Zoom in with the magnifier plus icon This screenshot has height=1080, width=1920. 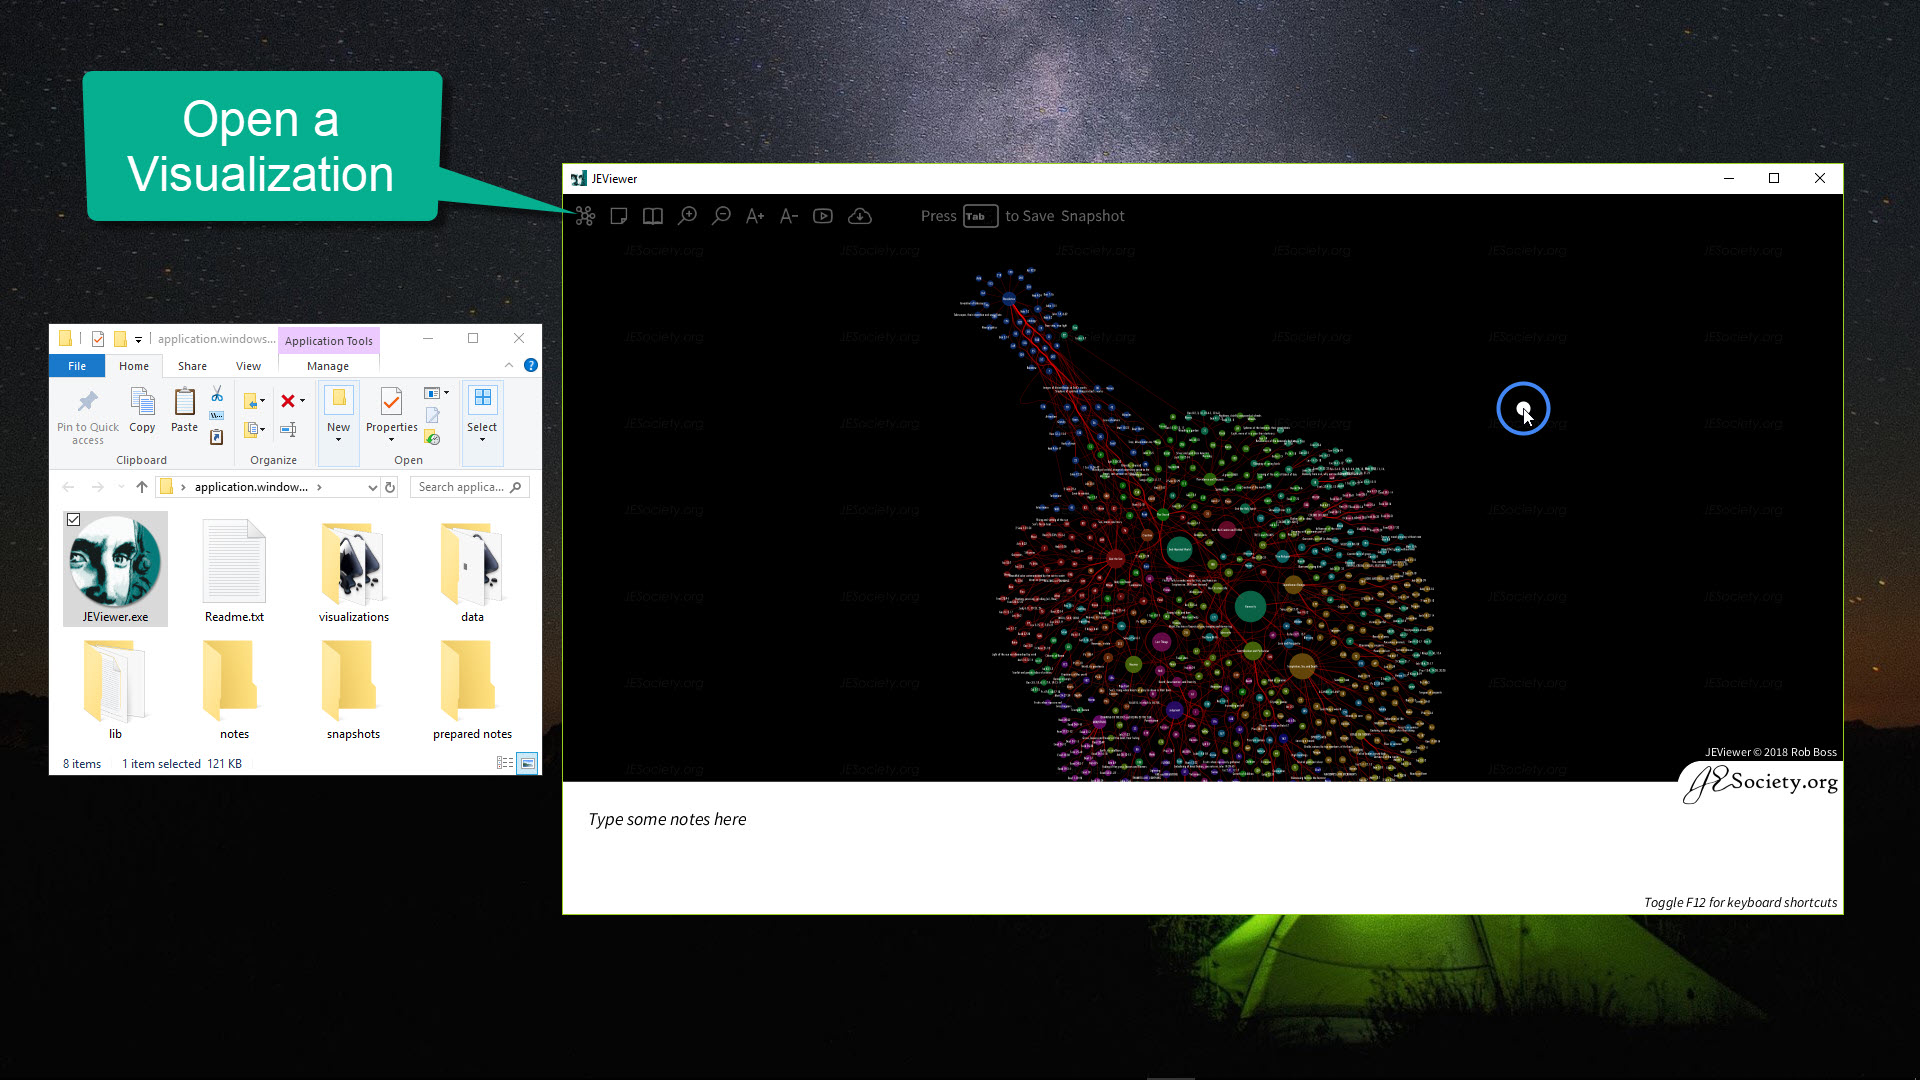[687, 216]
